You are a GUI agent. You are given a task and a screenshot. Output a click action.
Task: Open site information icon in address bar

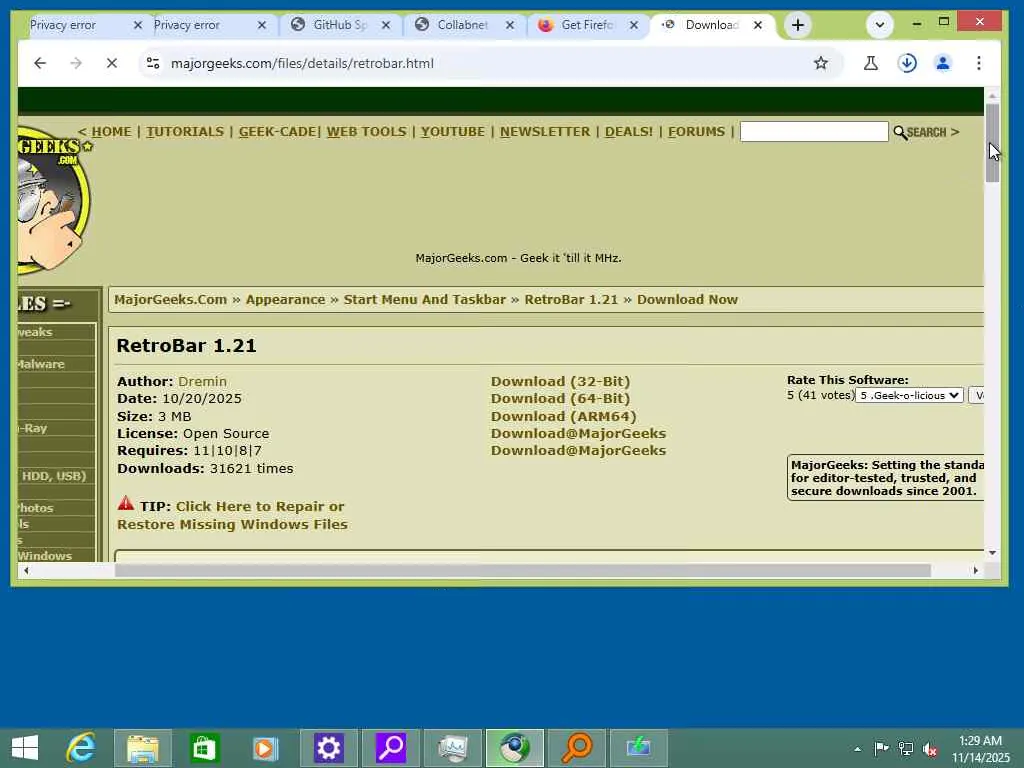pos(153,63)
